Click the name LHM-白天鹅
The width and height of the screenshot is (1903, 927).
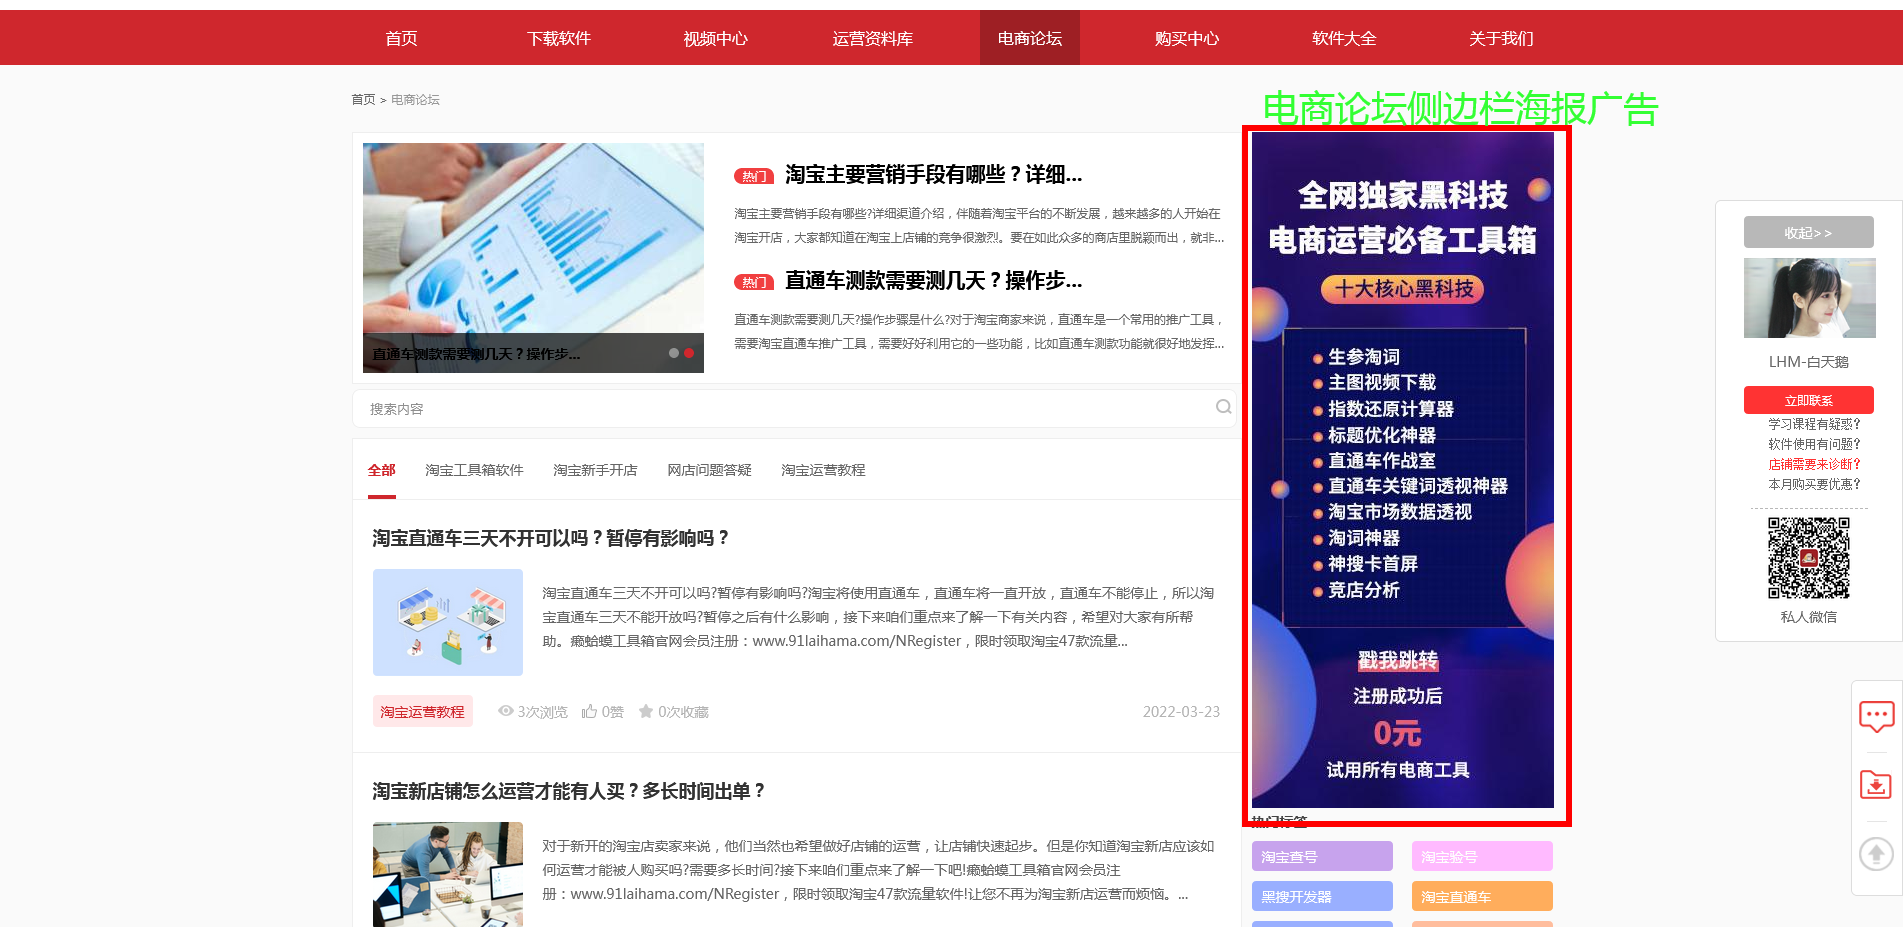point(1808,362)
